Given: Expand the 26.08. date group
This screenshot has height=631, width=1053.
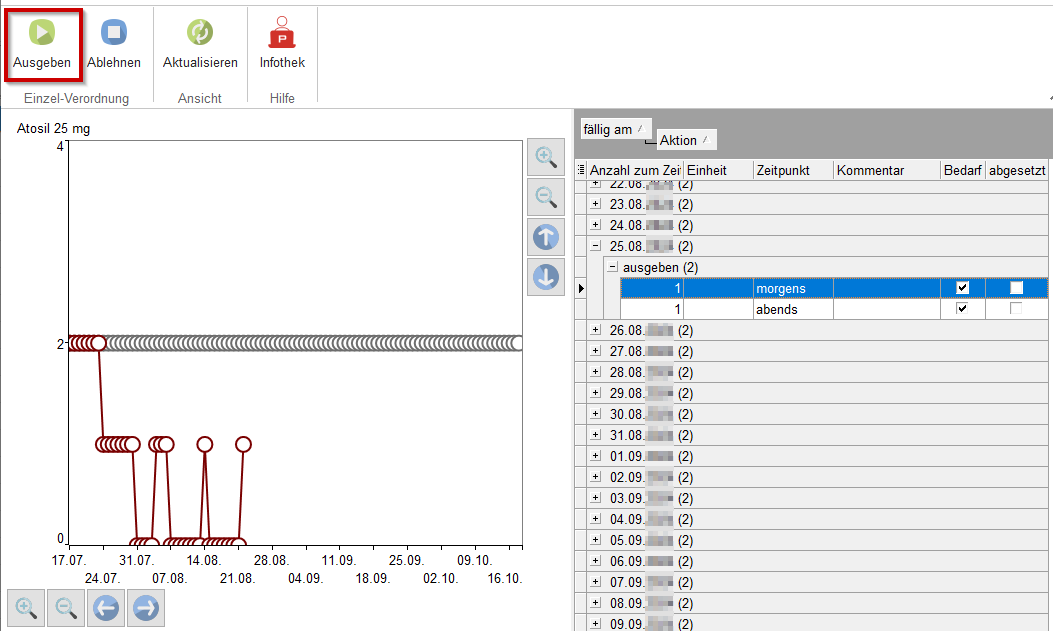Looking at the screenshot, I should (596, 330).
